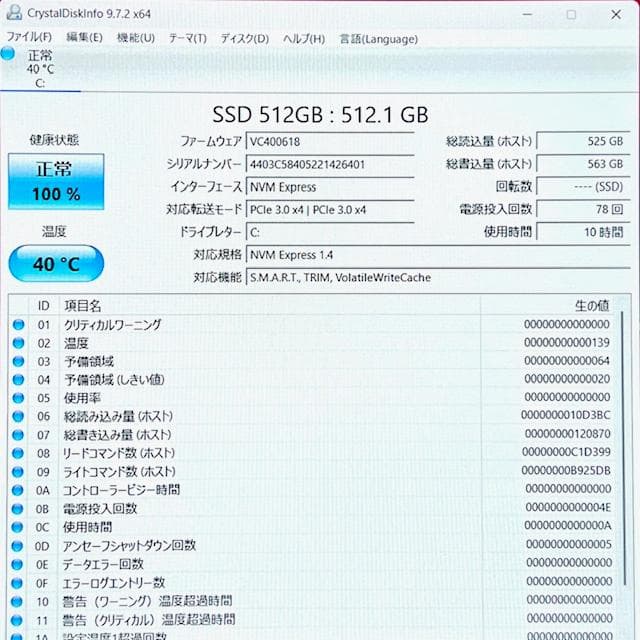Click the attribute list vertical scrollbar
This screenshot has height=640, width=640.
coord(623,449)
